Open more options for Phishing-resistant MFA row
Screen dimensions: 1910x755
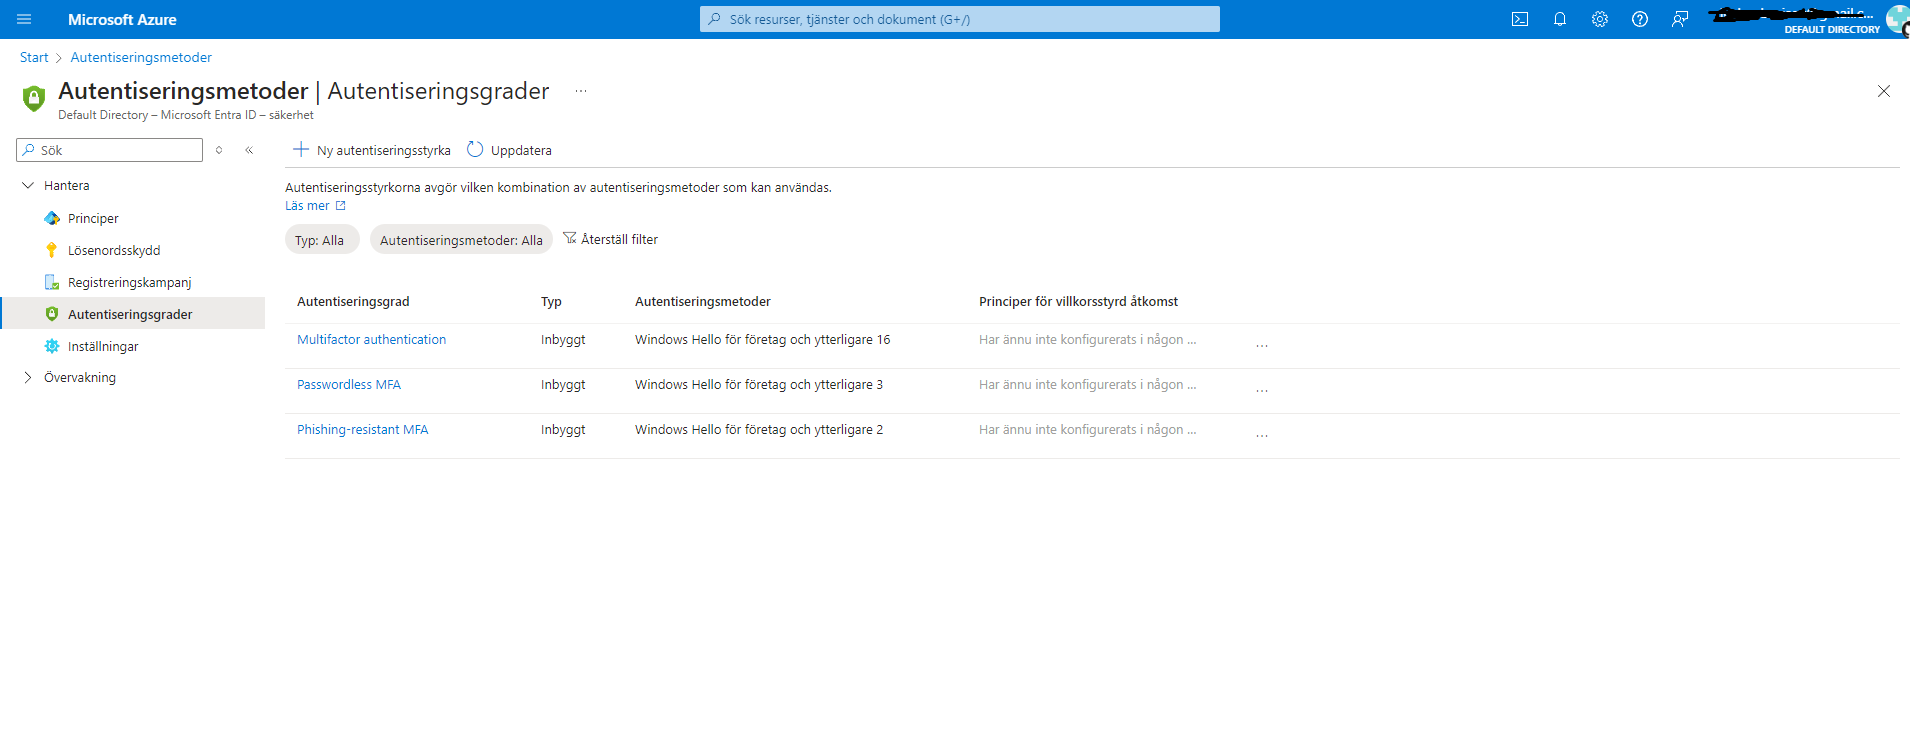pyautogui.click(x=1262, y=435)
